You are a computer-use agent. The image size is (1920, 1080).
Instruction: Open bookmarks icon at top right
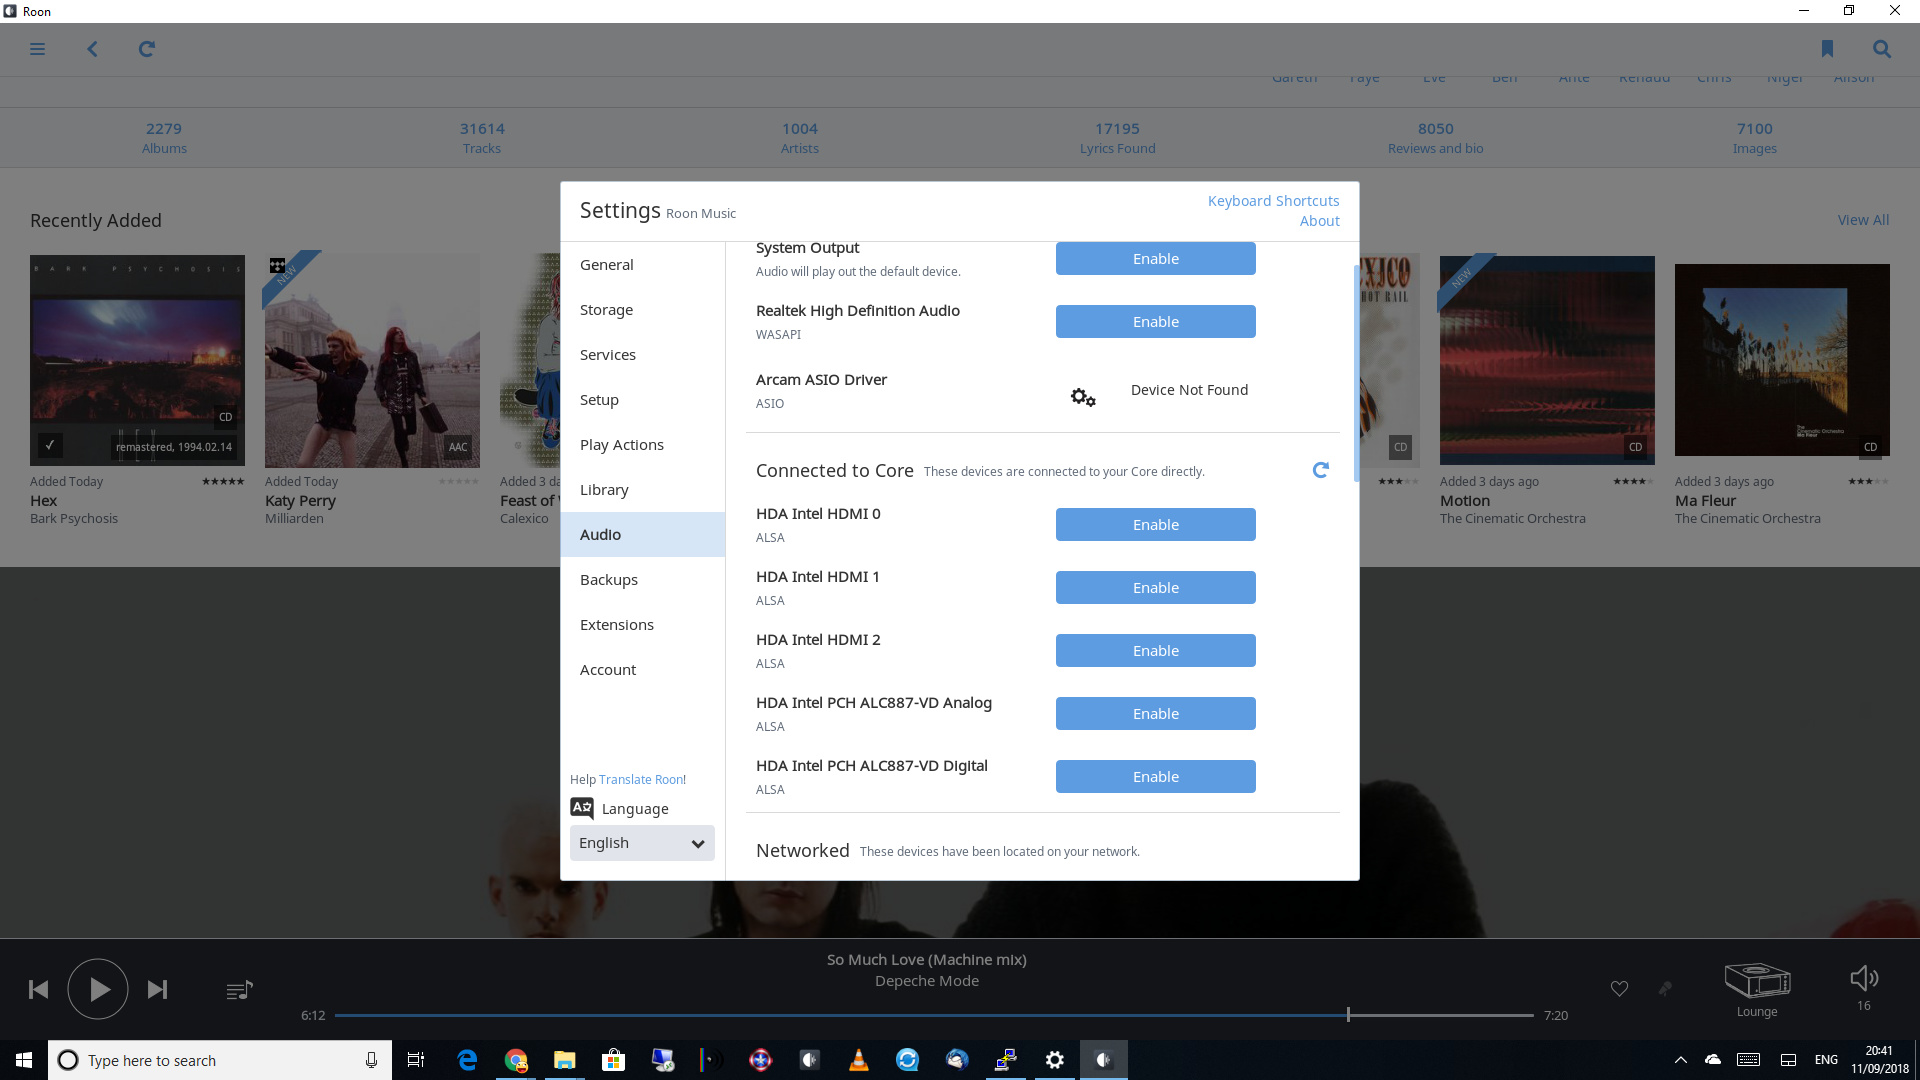pyautogui.click(x=1827, y=49)
